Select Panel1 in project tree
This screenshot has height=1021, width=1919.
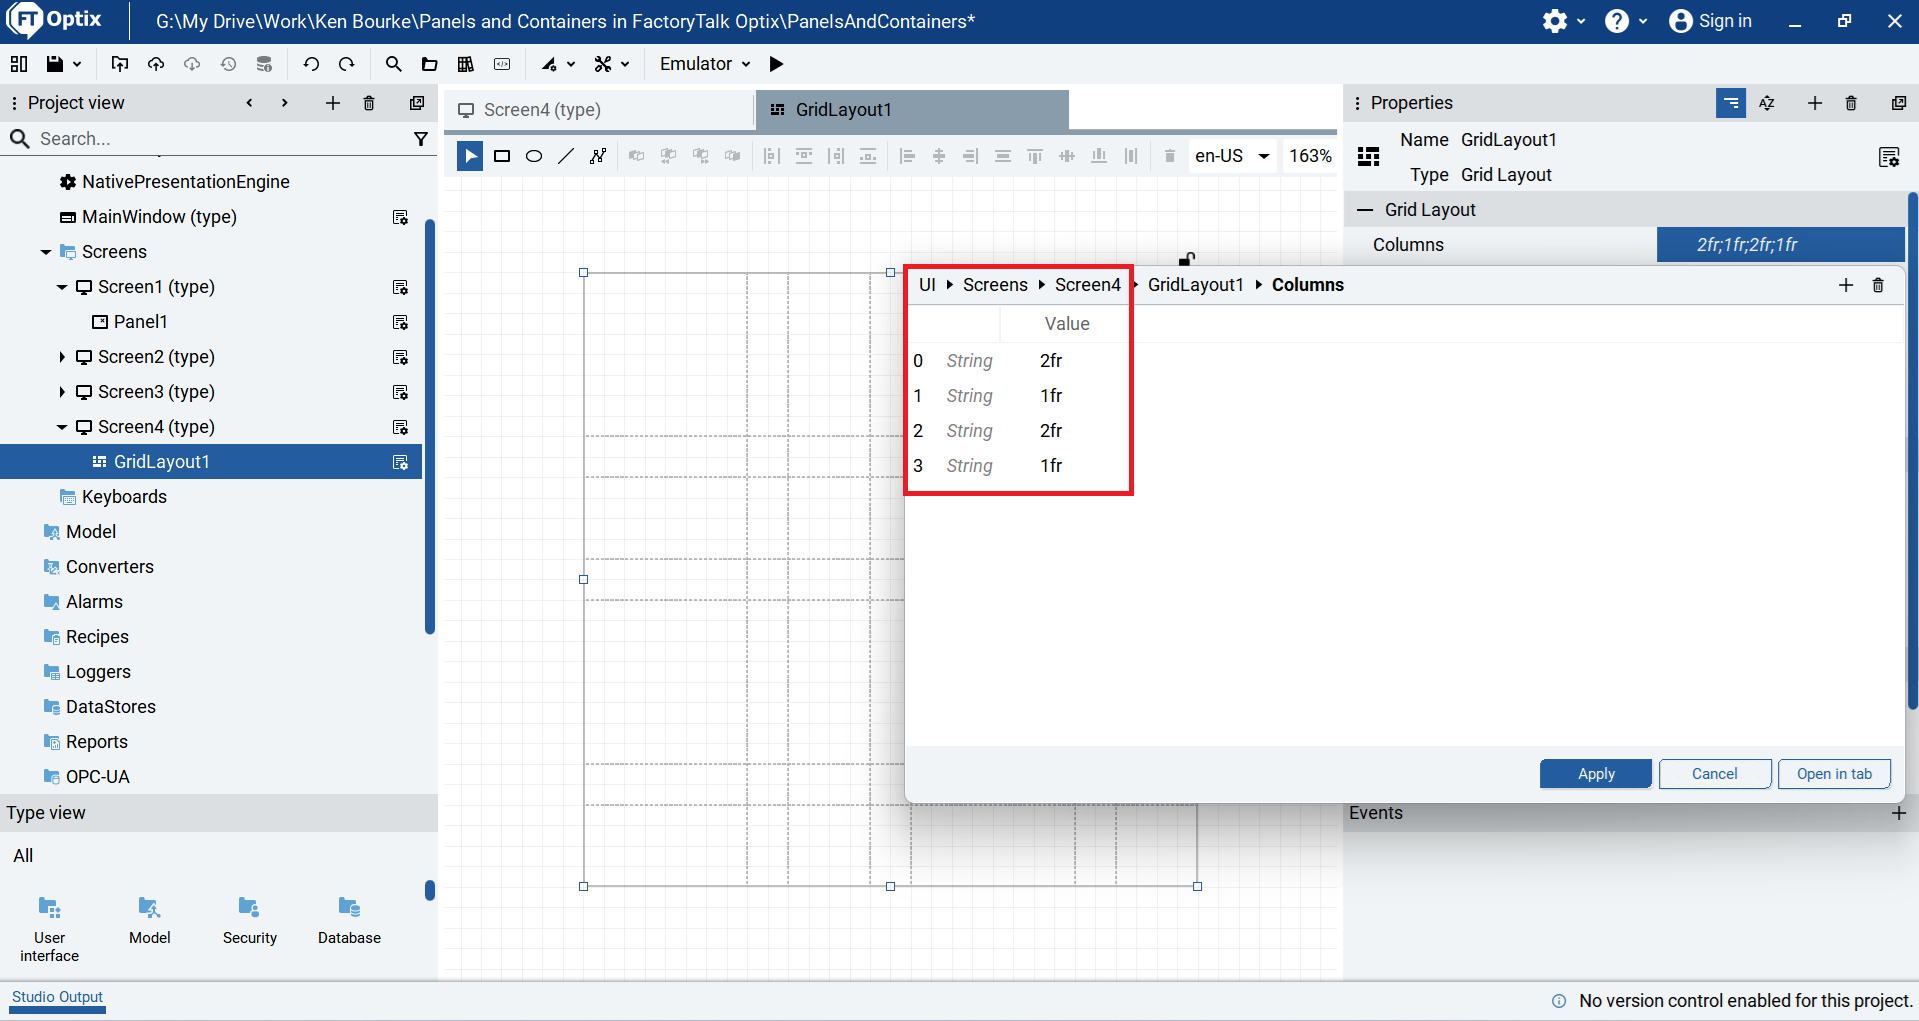[140, 322]
